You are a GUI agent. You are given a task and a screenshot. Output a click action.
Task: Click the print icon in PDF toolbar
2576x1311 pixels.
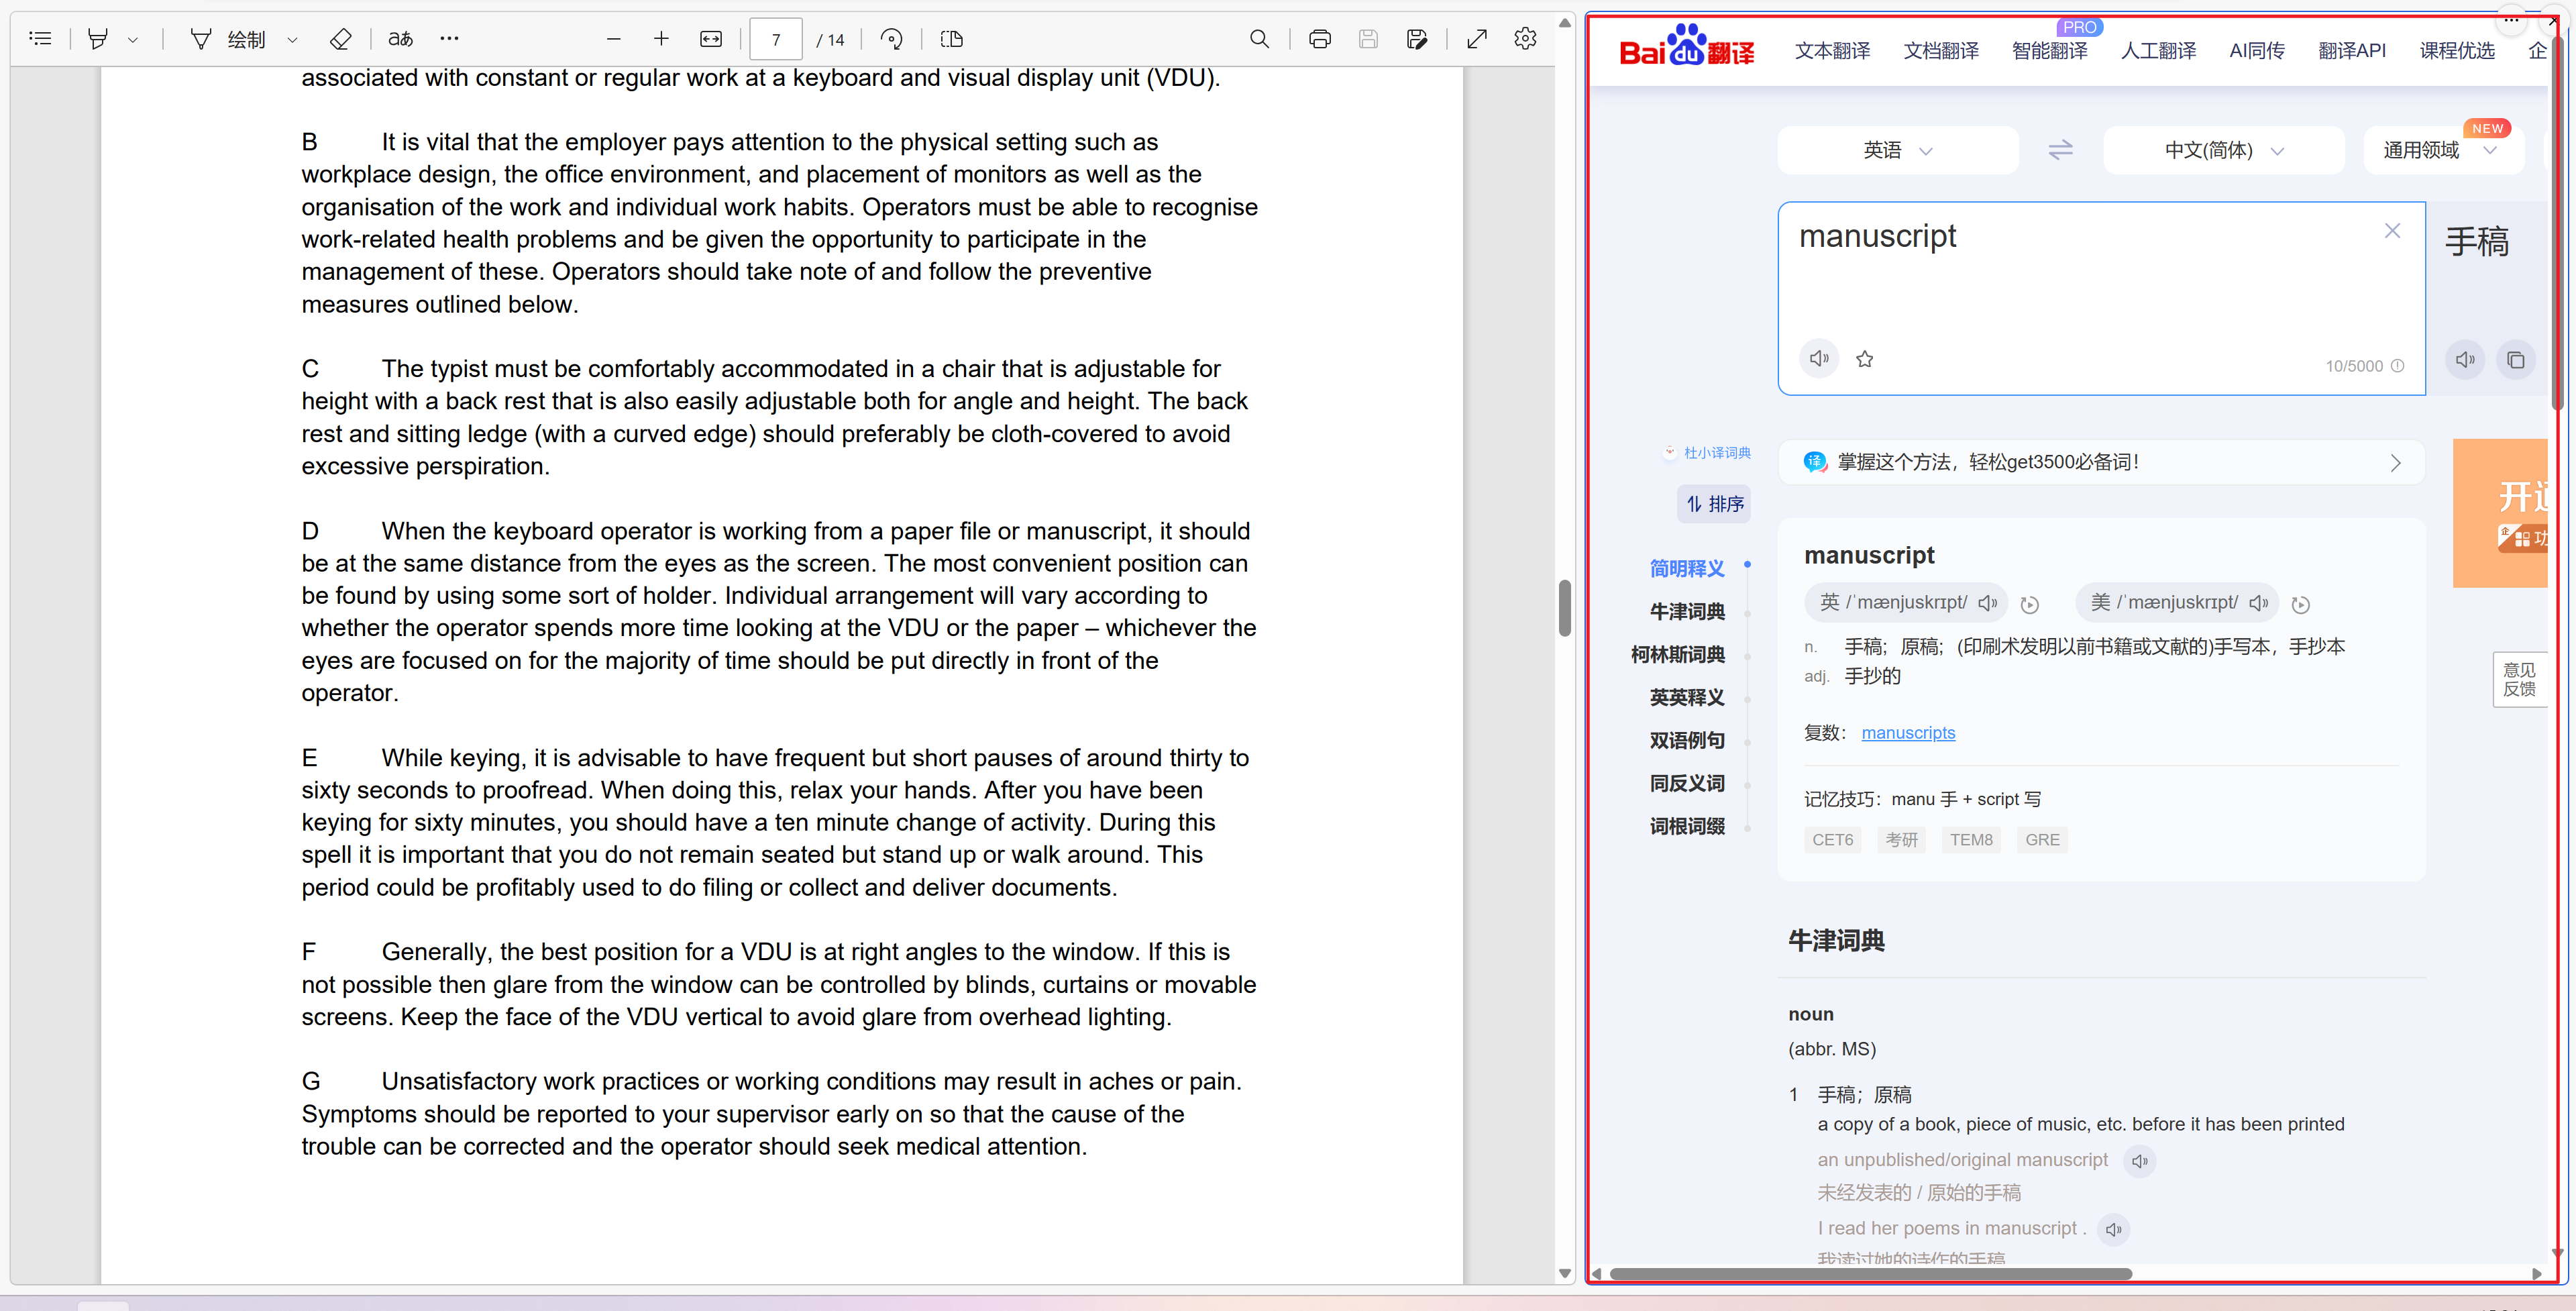tap(1319, 39)
